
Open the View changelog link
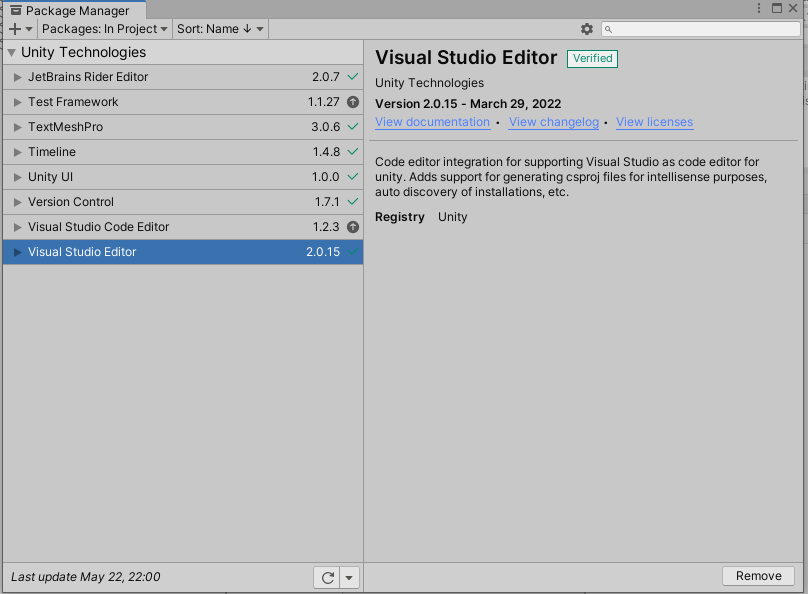(x=553, y=122)
